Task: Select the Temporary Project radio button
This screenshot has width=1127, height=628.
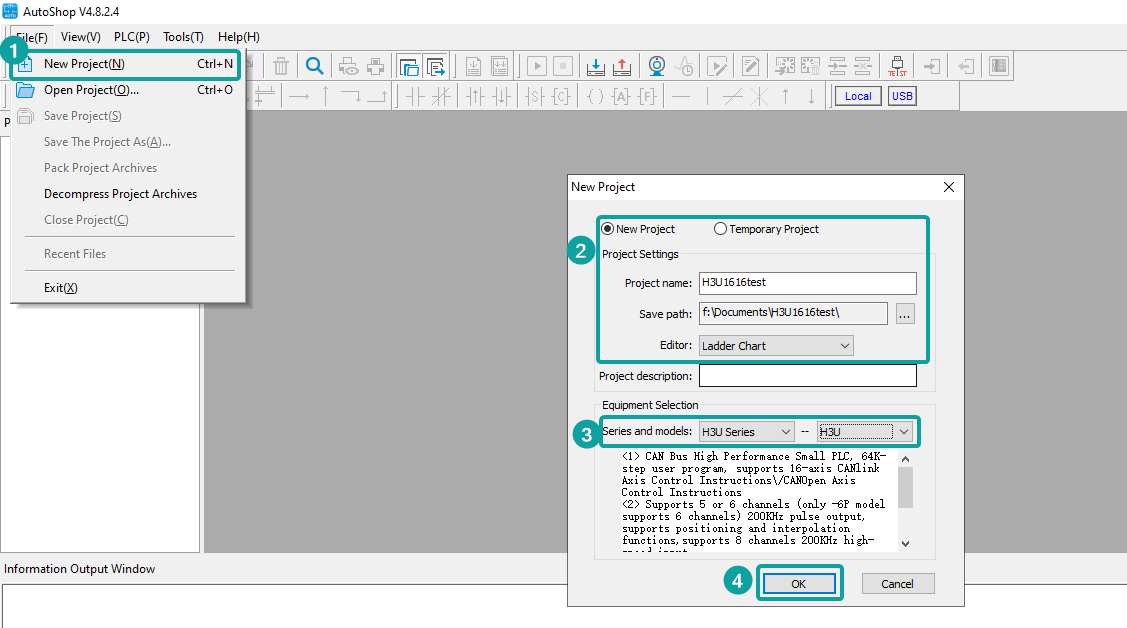Action: pos(720,228)
